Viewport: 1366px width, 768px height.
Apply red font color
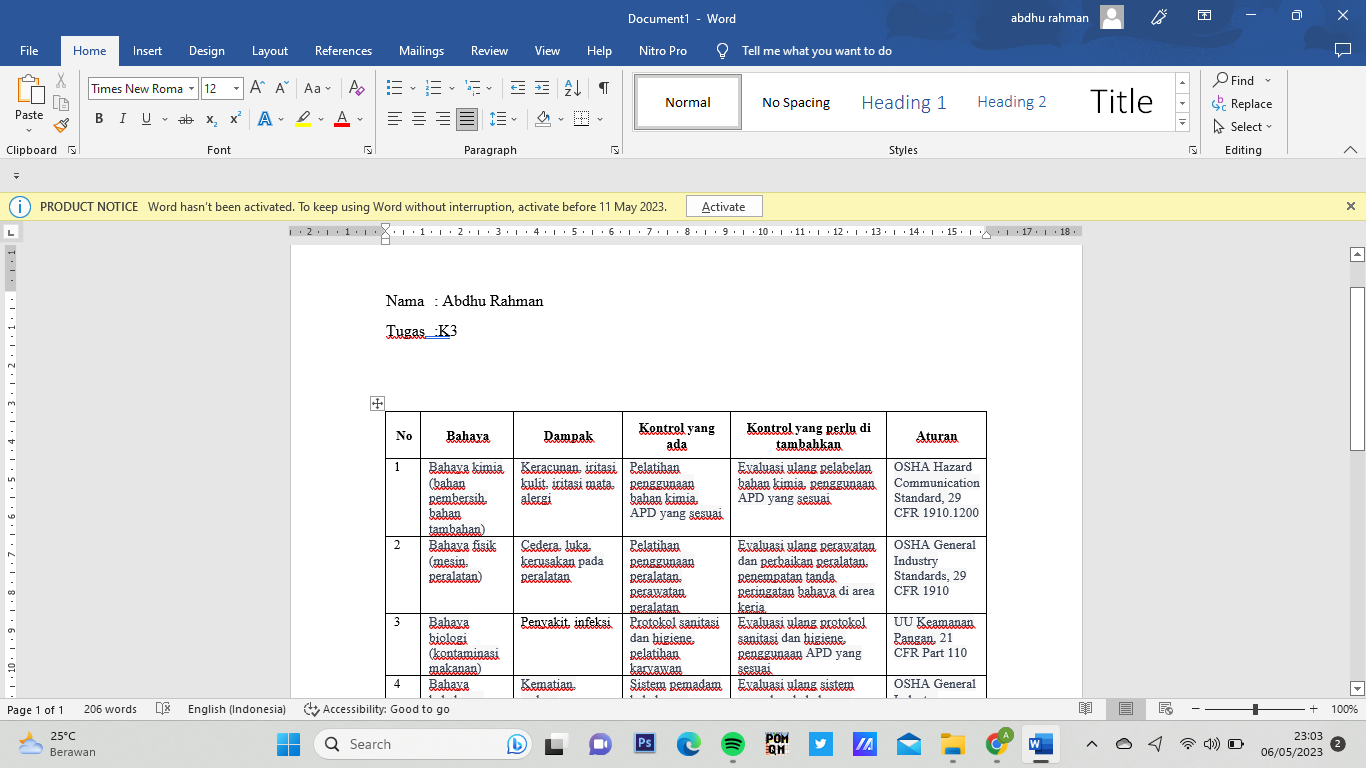click(x=342, y=119)
